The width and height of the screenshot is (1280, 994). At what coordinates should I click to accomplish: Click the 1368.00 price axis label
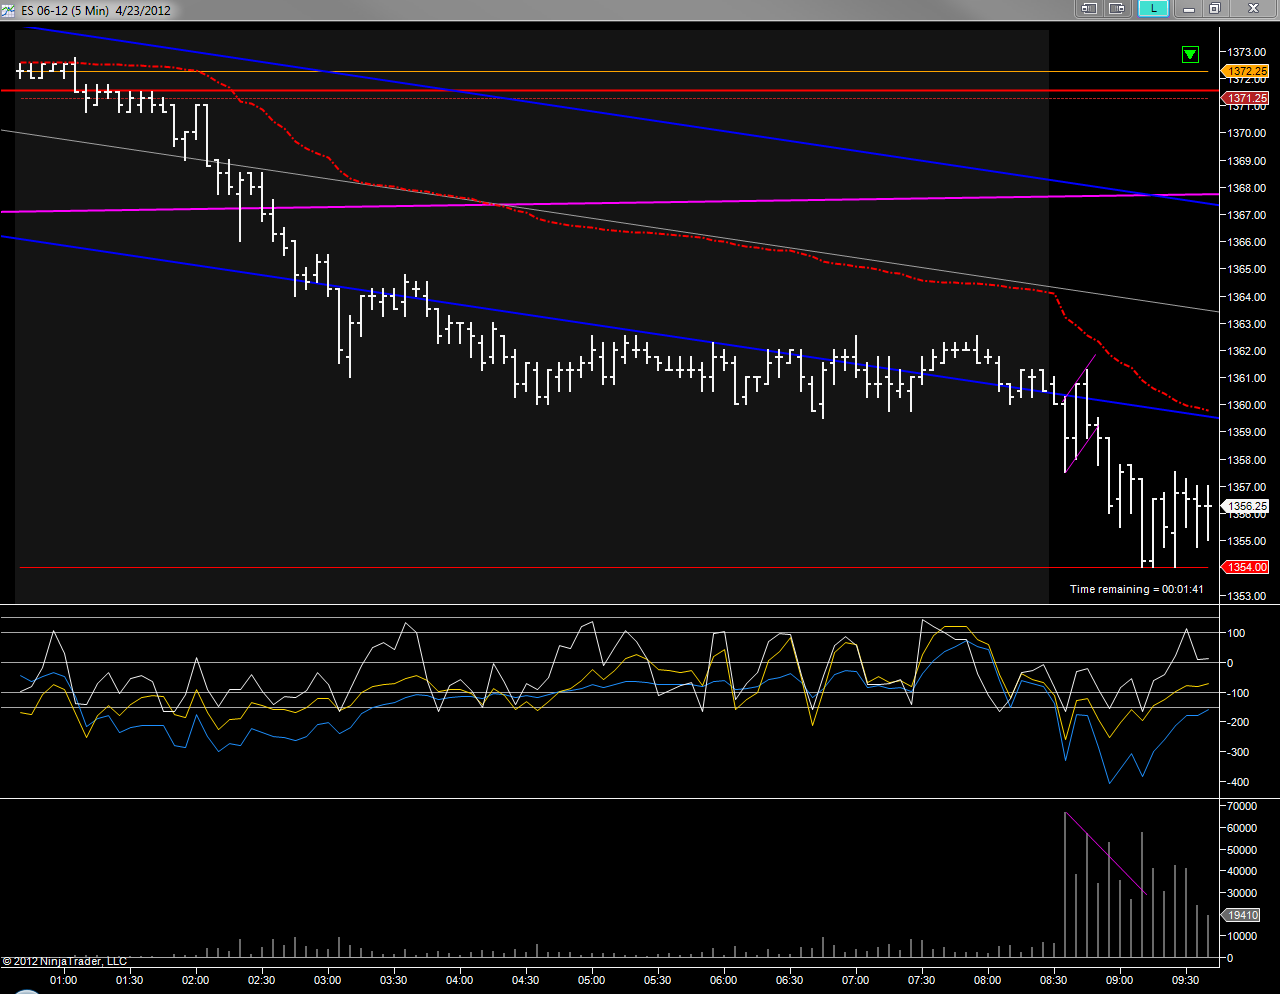pyautogui.click(x=1247, y=188)
